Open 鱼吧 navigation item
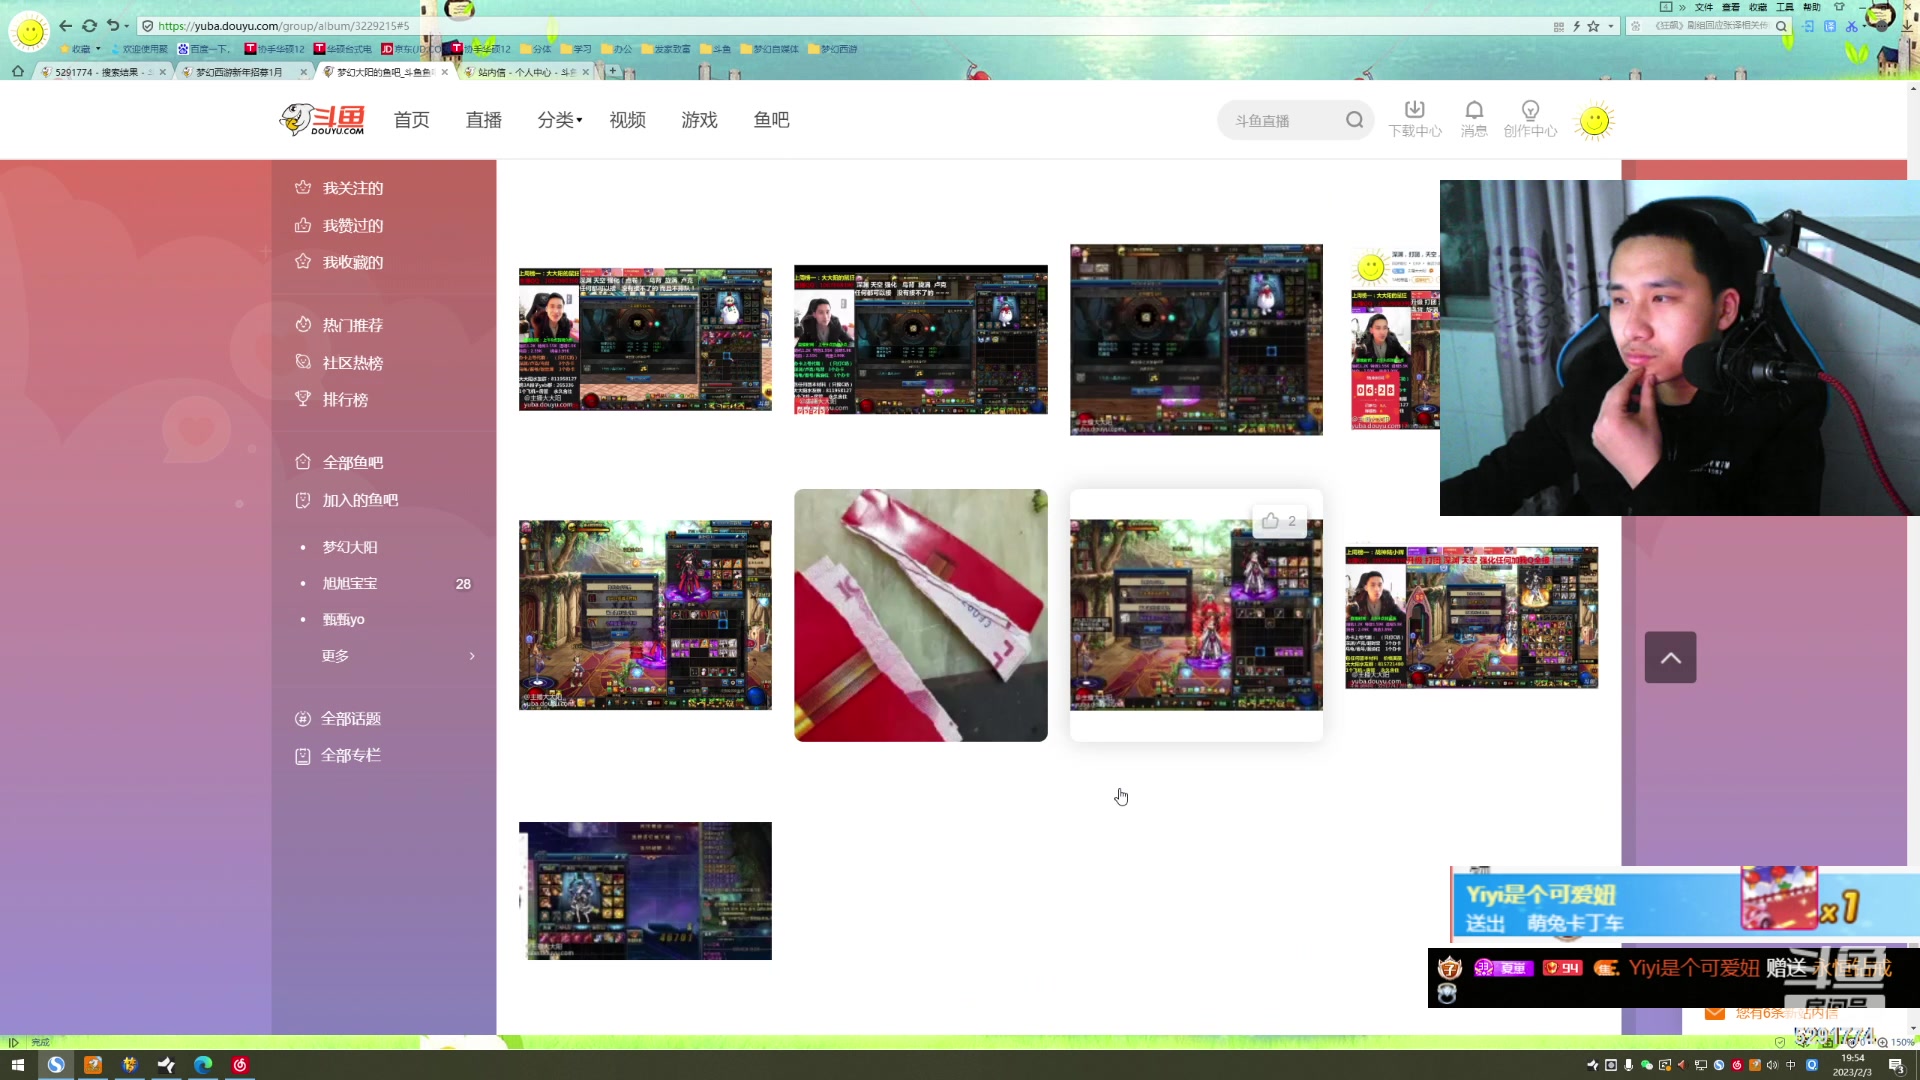 (x=771, y=120)
